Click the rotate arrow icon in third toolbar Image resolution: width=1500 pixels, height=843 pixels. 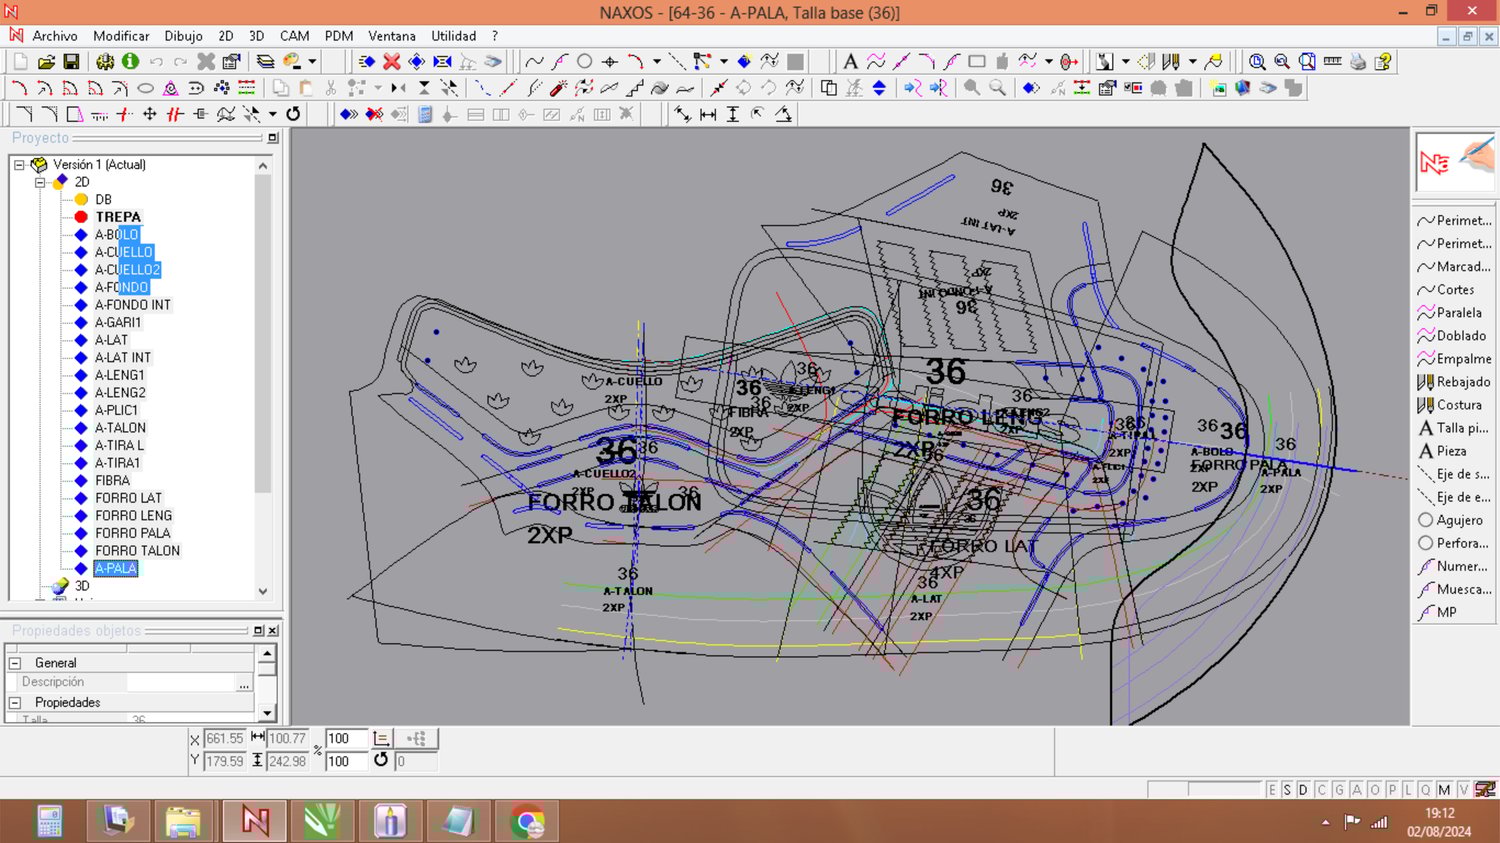(x=293, y=114)
